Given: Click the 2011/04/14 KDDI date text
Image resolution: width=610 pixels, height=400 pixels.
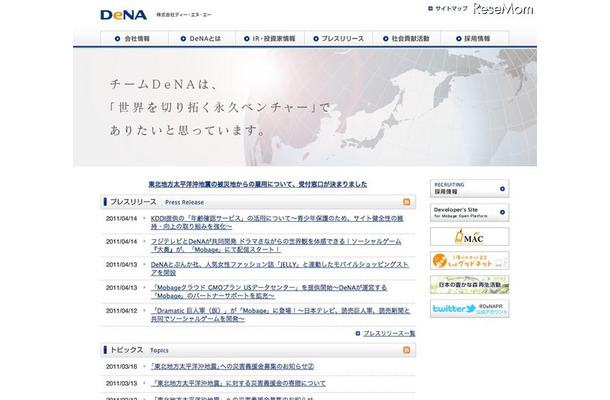Looking at the screenshot, I should (x=121, y=219).
